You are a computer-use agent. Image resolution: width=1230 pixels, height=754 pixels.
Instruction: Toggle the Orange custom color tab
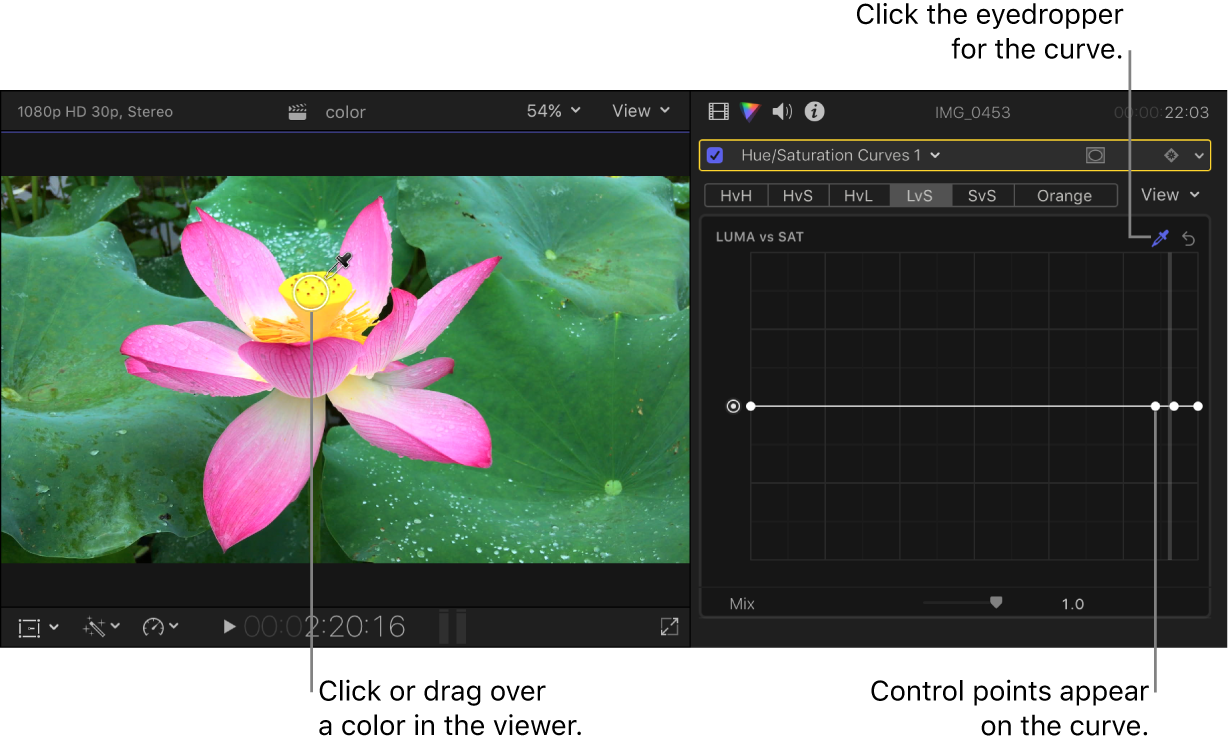coord(1065,195)
